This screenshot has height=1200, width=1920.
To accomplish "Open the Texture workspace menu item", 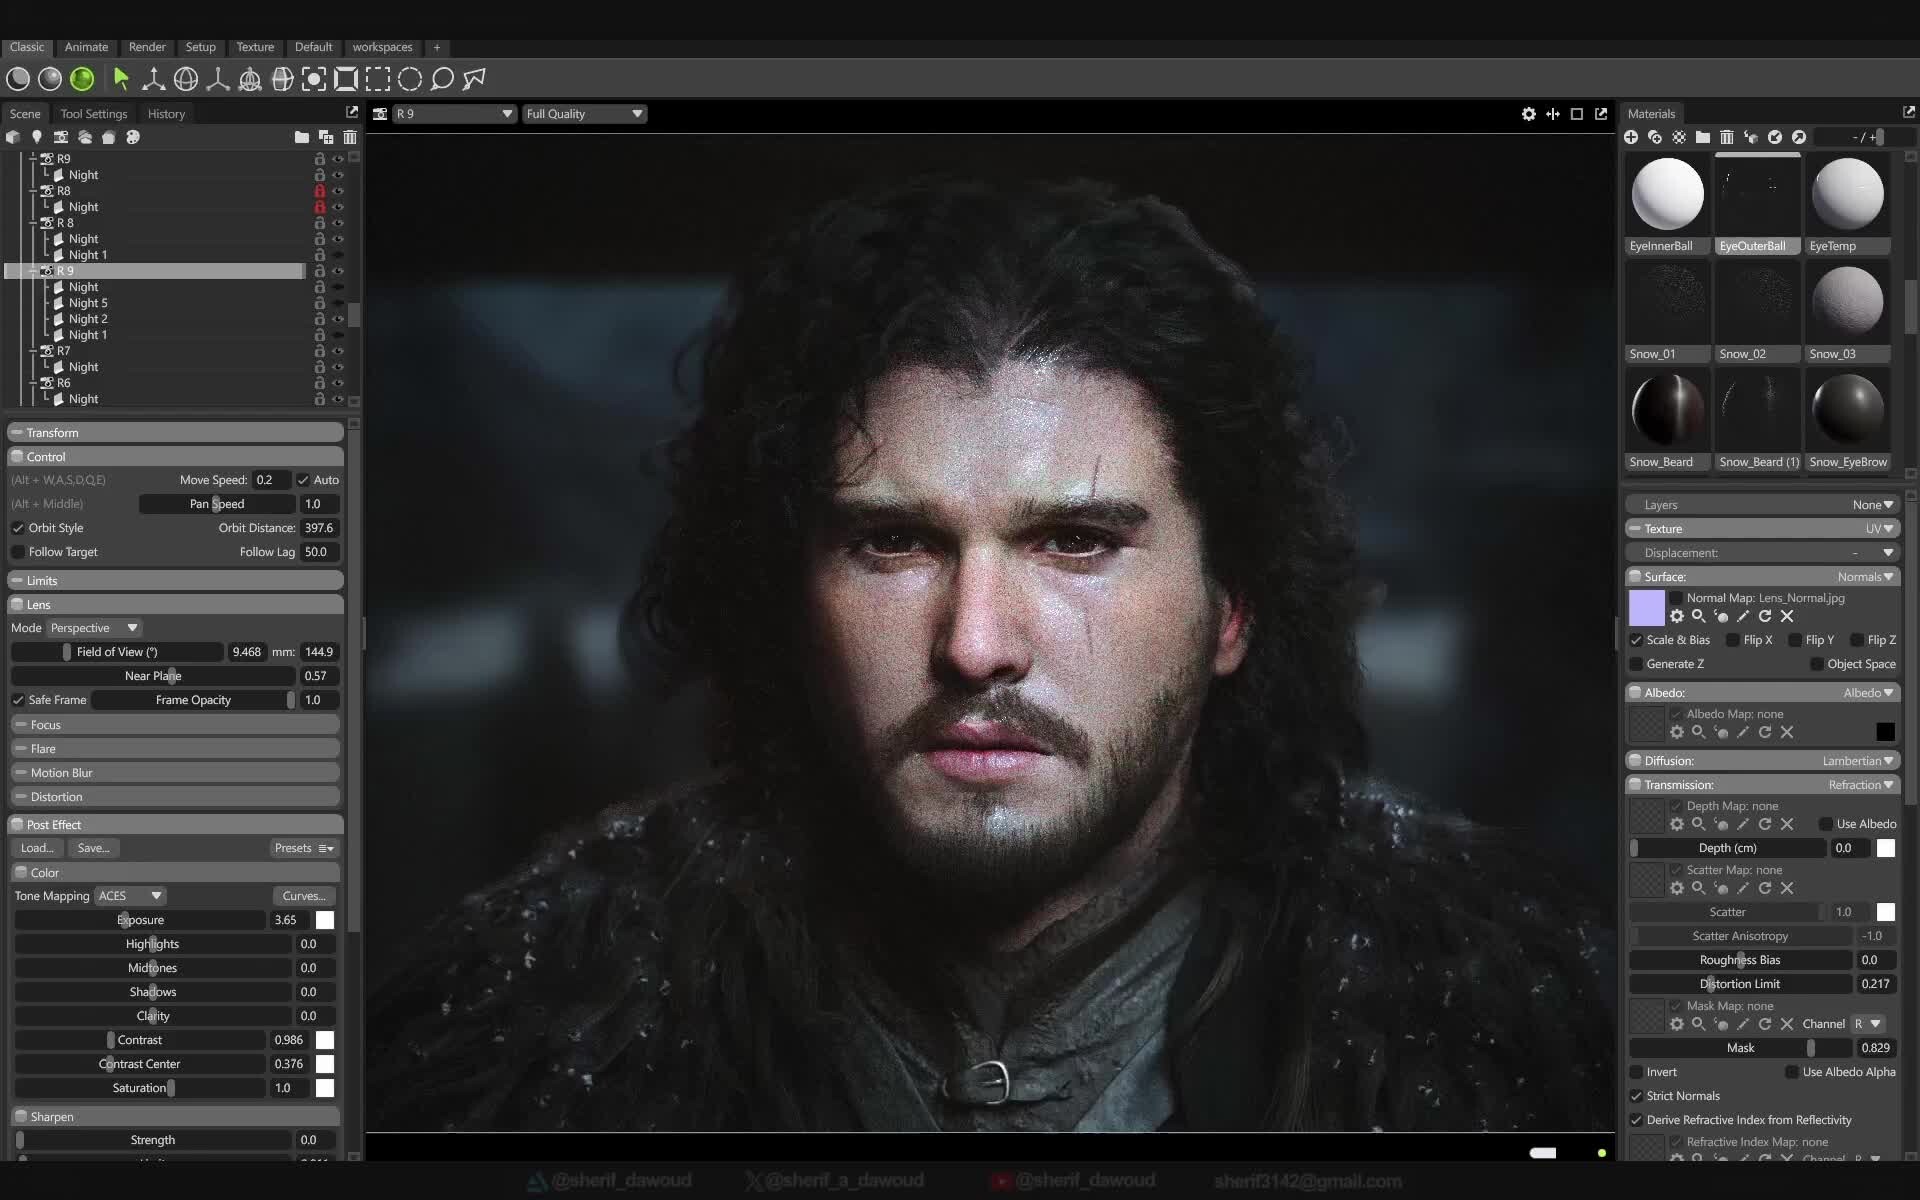I will [255, 47].
